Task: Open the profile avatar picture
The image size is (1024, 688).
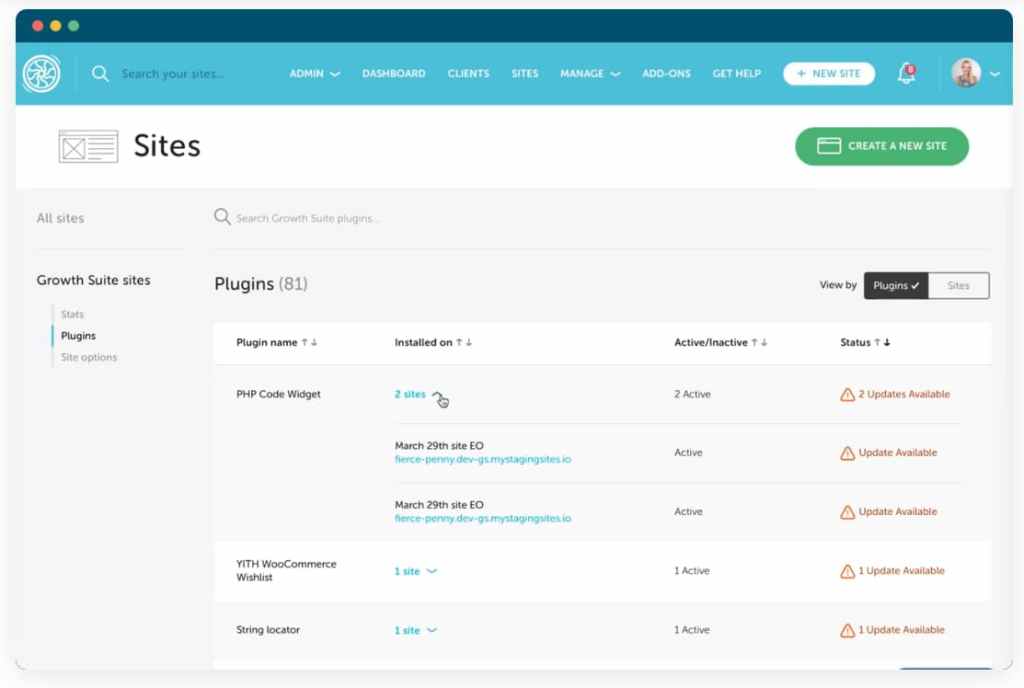Action: (x=966, y=72)
